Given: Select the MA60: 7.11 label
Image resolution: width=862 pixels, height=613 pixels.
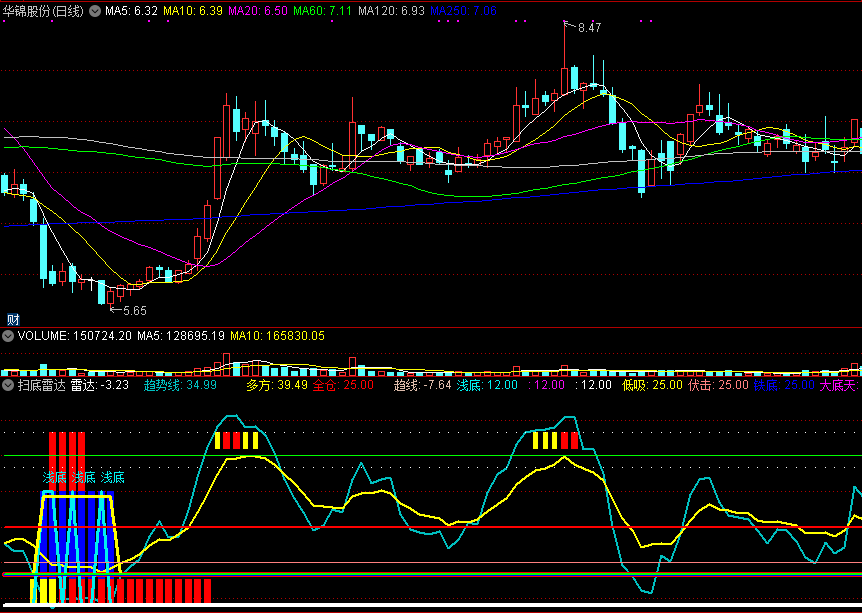Looking at the screenshot, I should [x=322, y=11].
